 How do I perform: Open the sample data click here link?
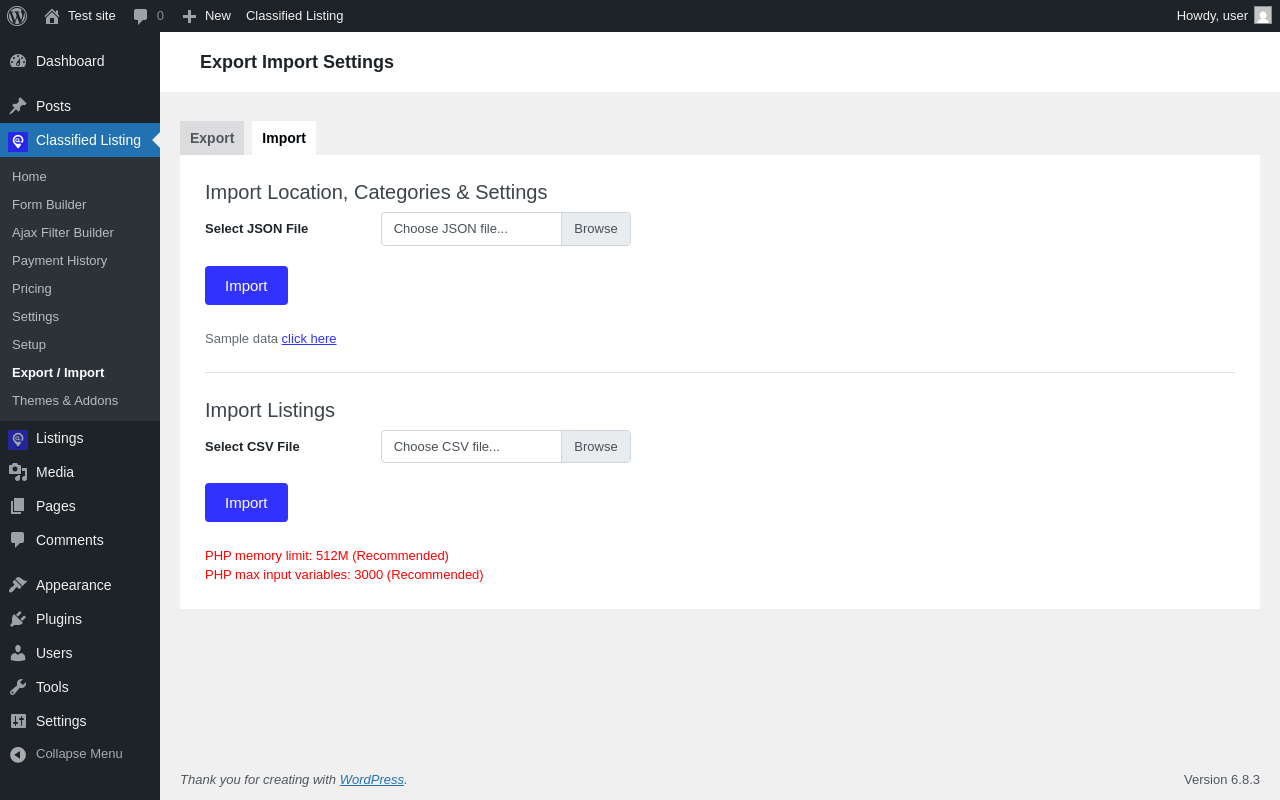coord(309,339)
